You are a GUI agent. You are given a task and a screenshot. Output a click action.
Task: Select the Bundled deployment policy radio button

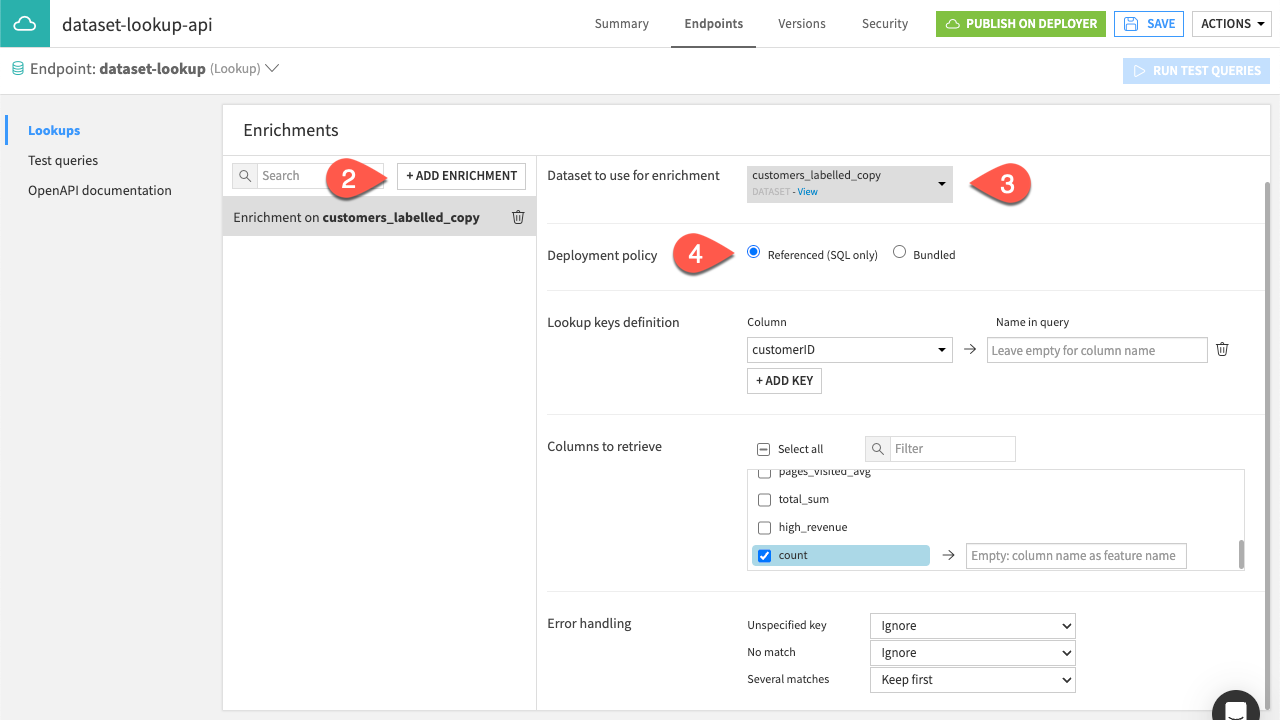(x=899, y=252)
